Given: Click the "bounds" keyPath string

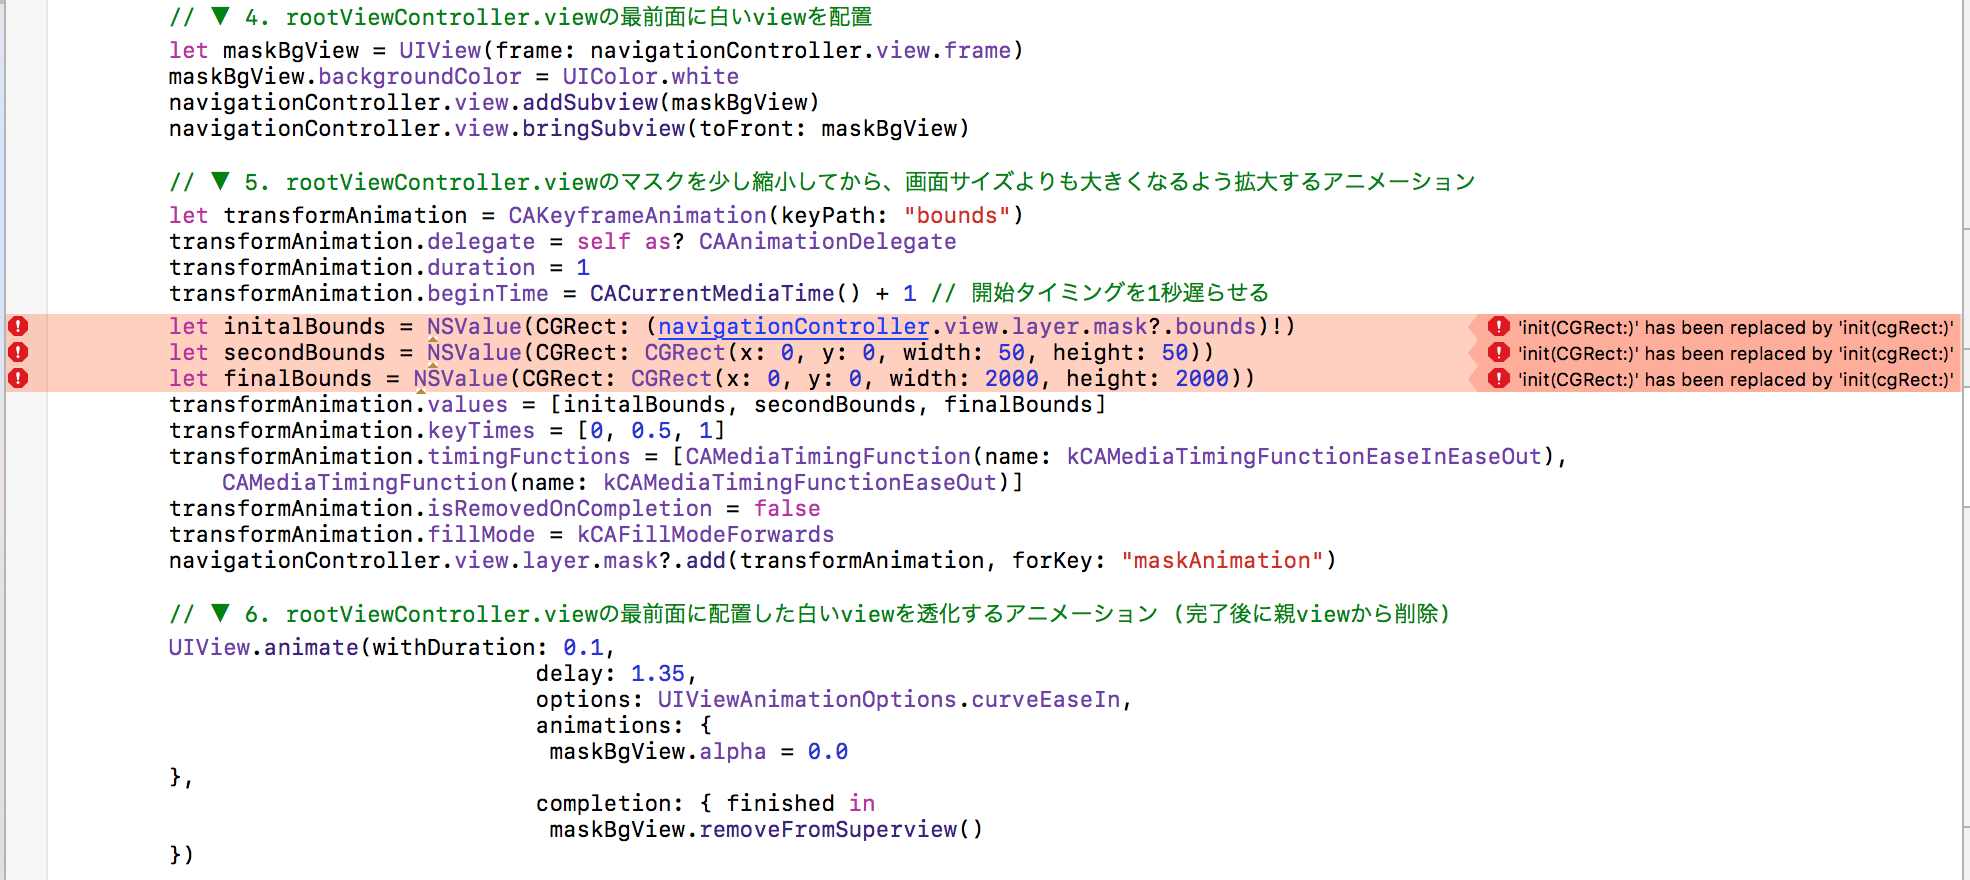Looking at the screenshot, I should click(x=957, y=216).
